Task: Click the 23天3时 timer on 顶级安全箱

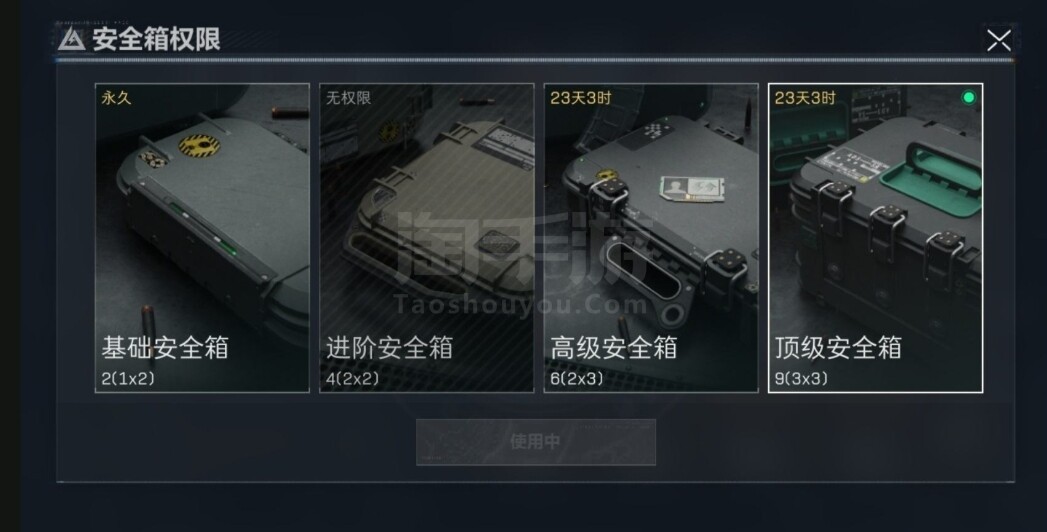Action: click(805, 98)
